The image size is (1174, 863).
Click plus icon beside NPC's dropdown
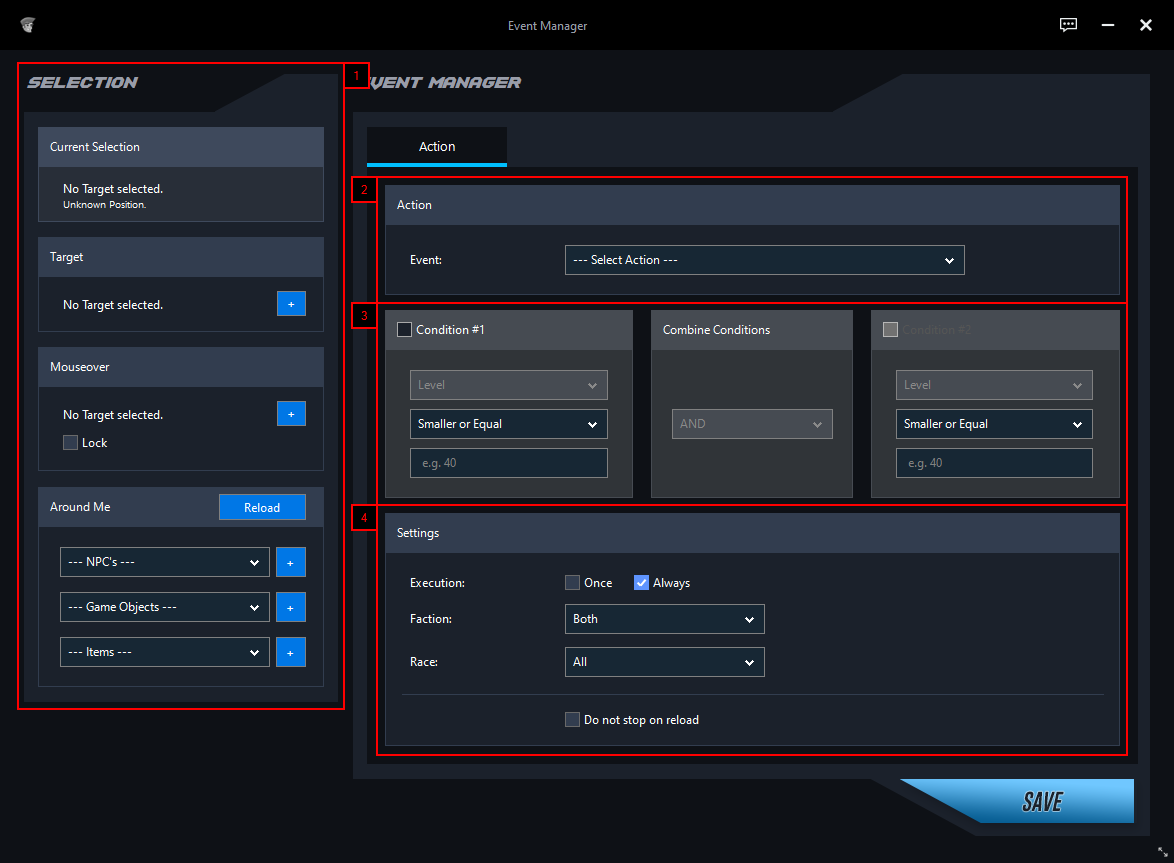coord(291,562)
